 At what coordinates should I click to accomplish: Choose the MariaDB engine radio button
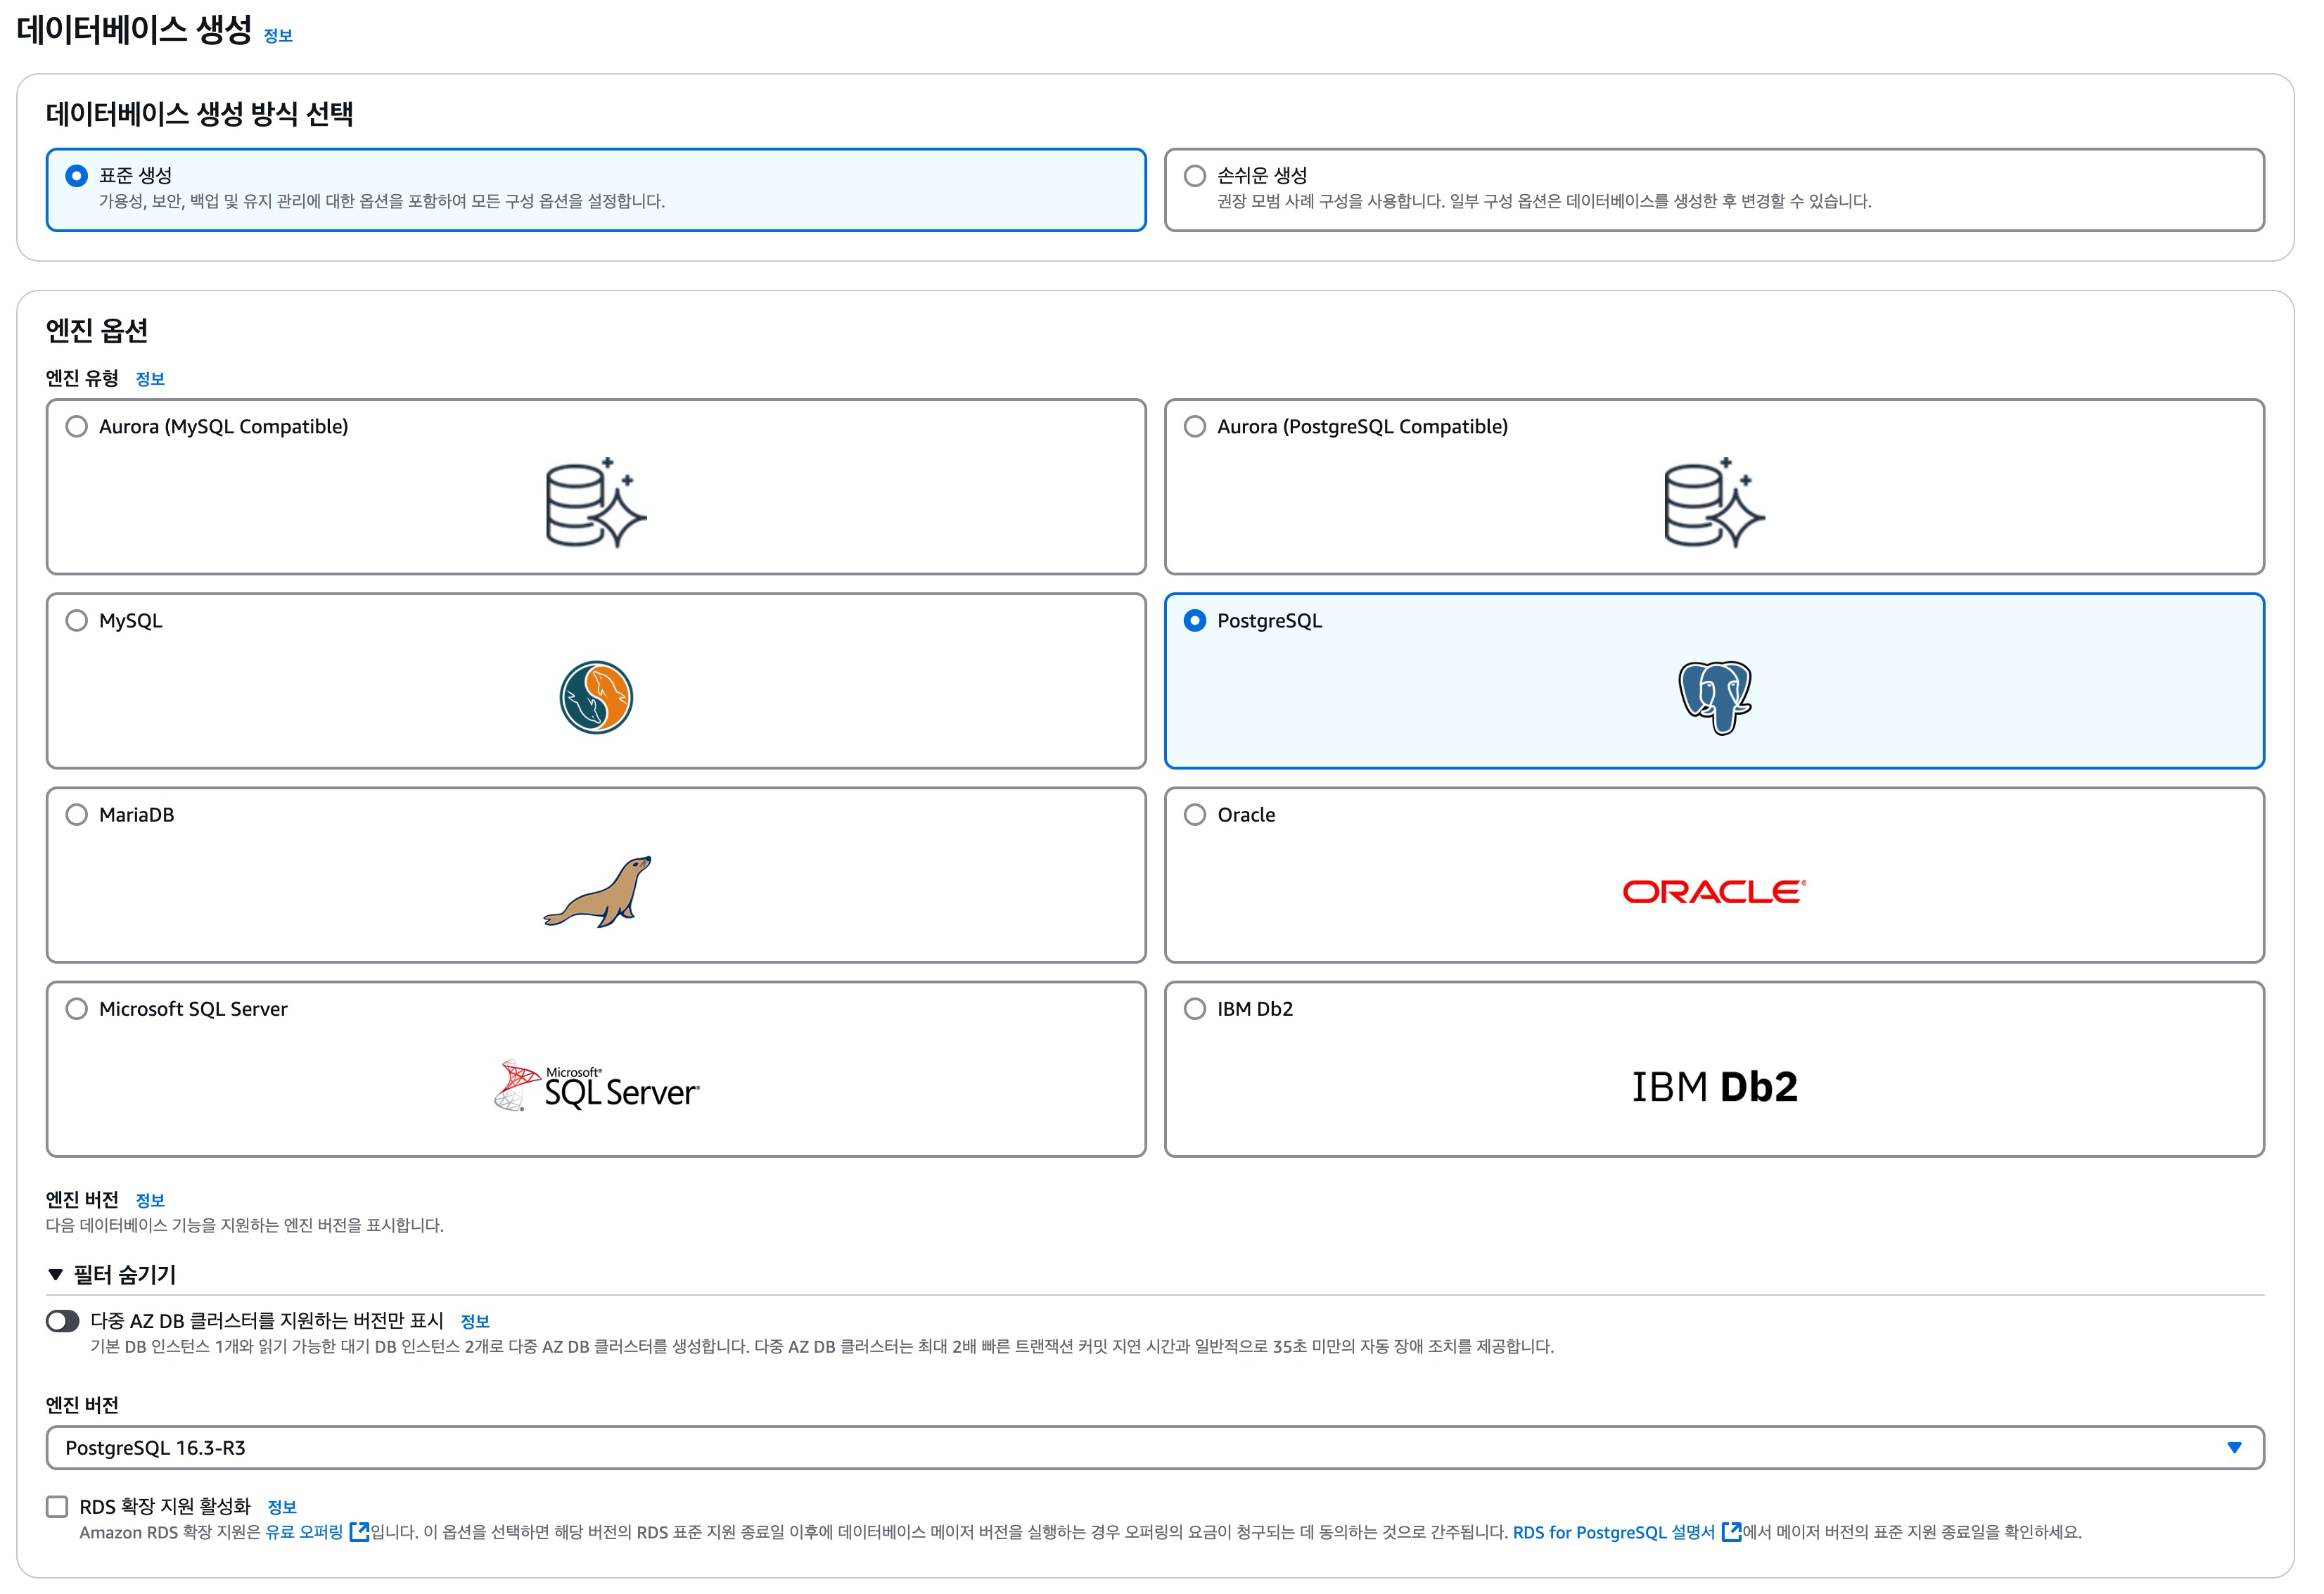76,815
